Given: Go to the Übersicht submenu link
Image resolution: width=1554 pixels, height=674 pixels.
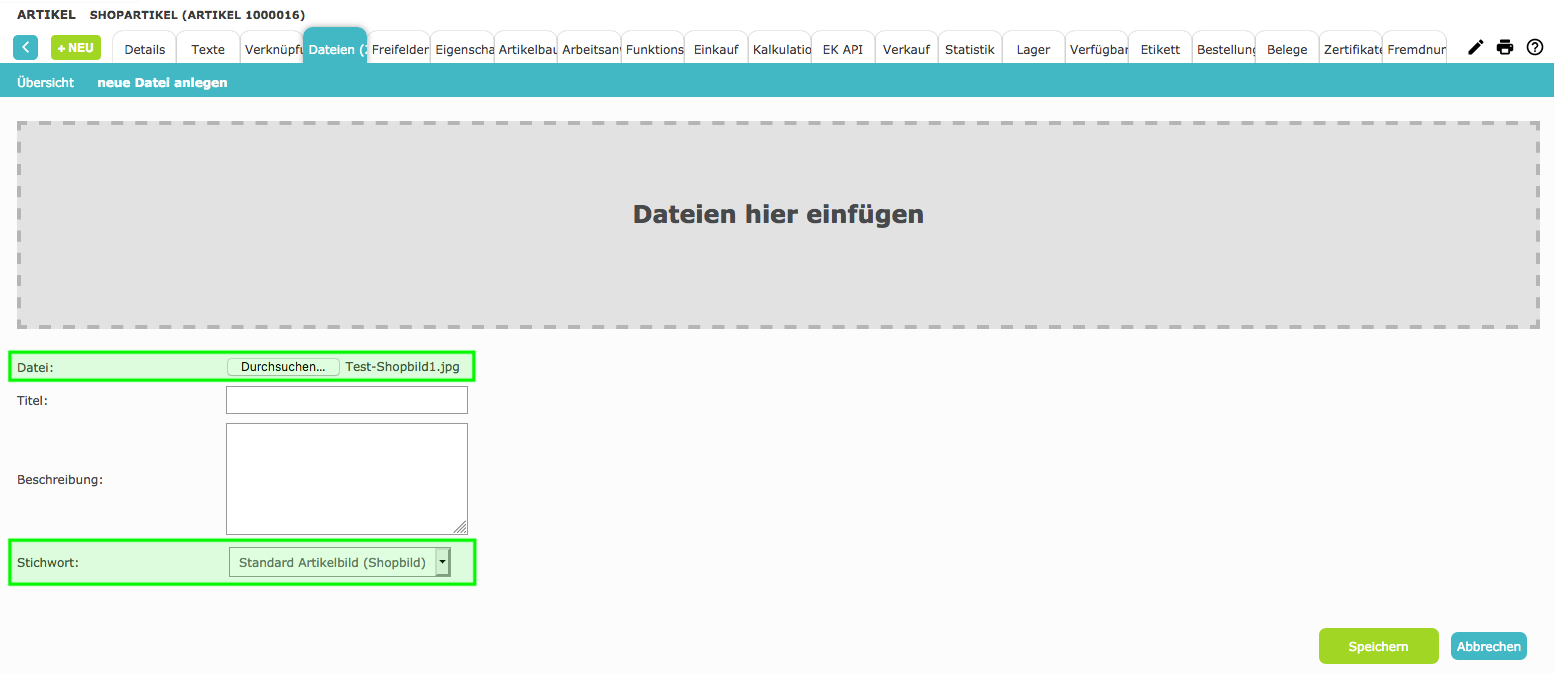Looking at the screenshot, I should (45, 83).
